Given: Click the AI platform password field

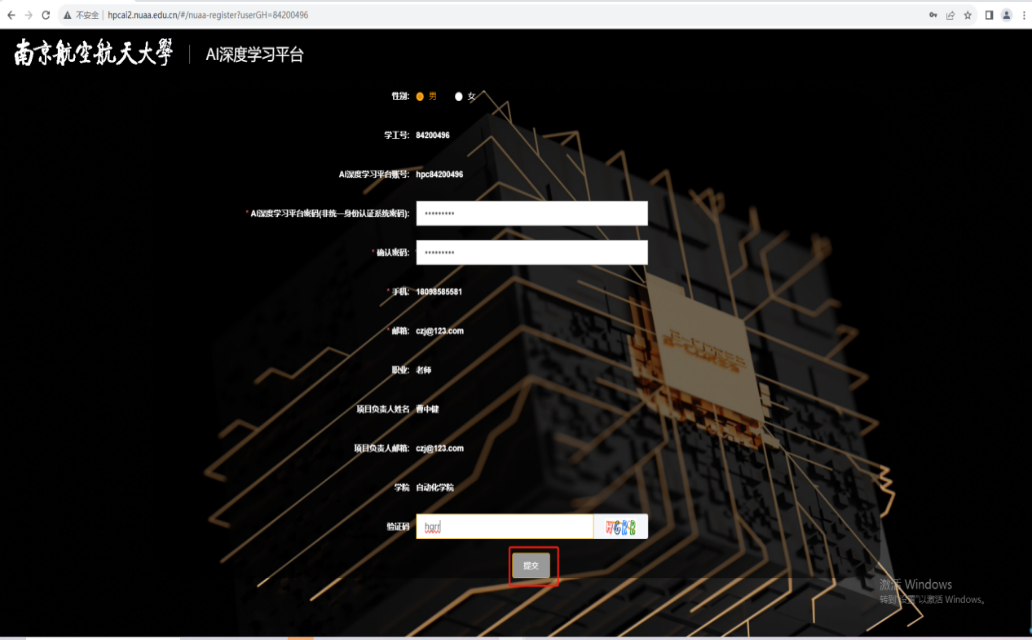Looking at the screenshot, I should tap(531, 213).
